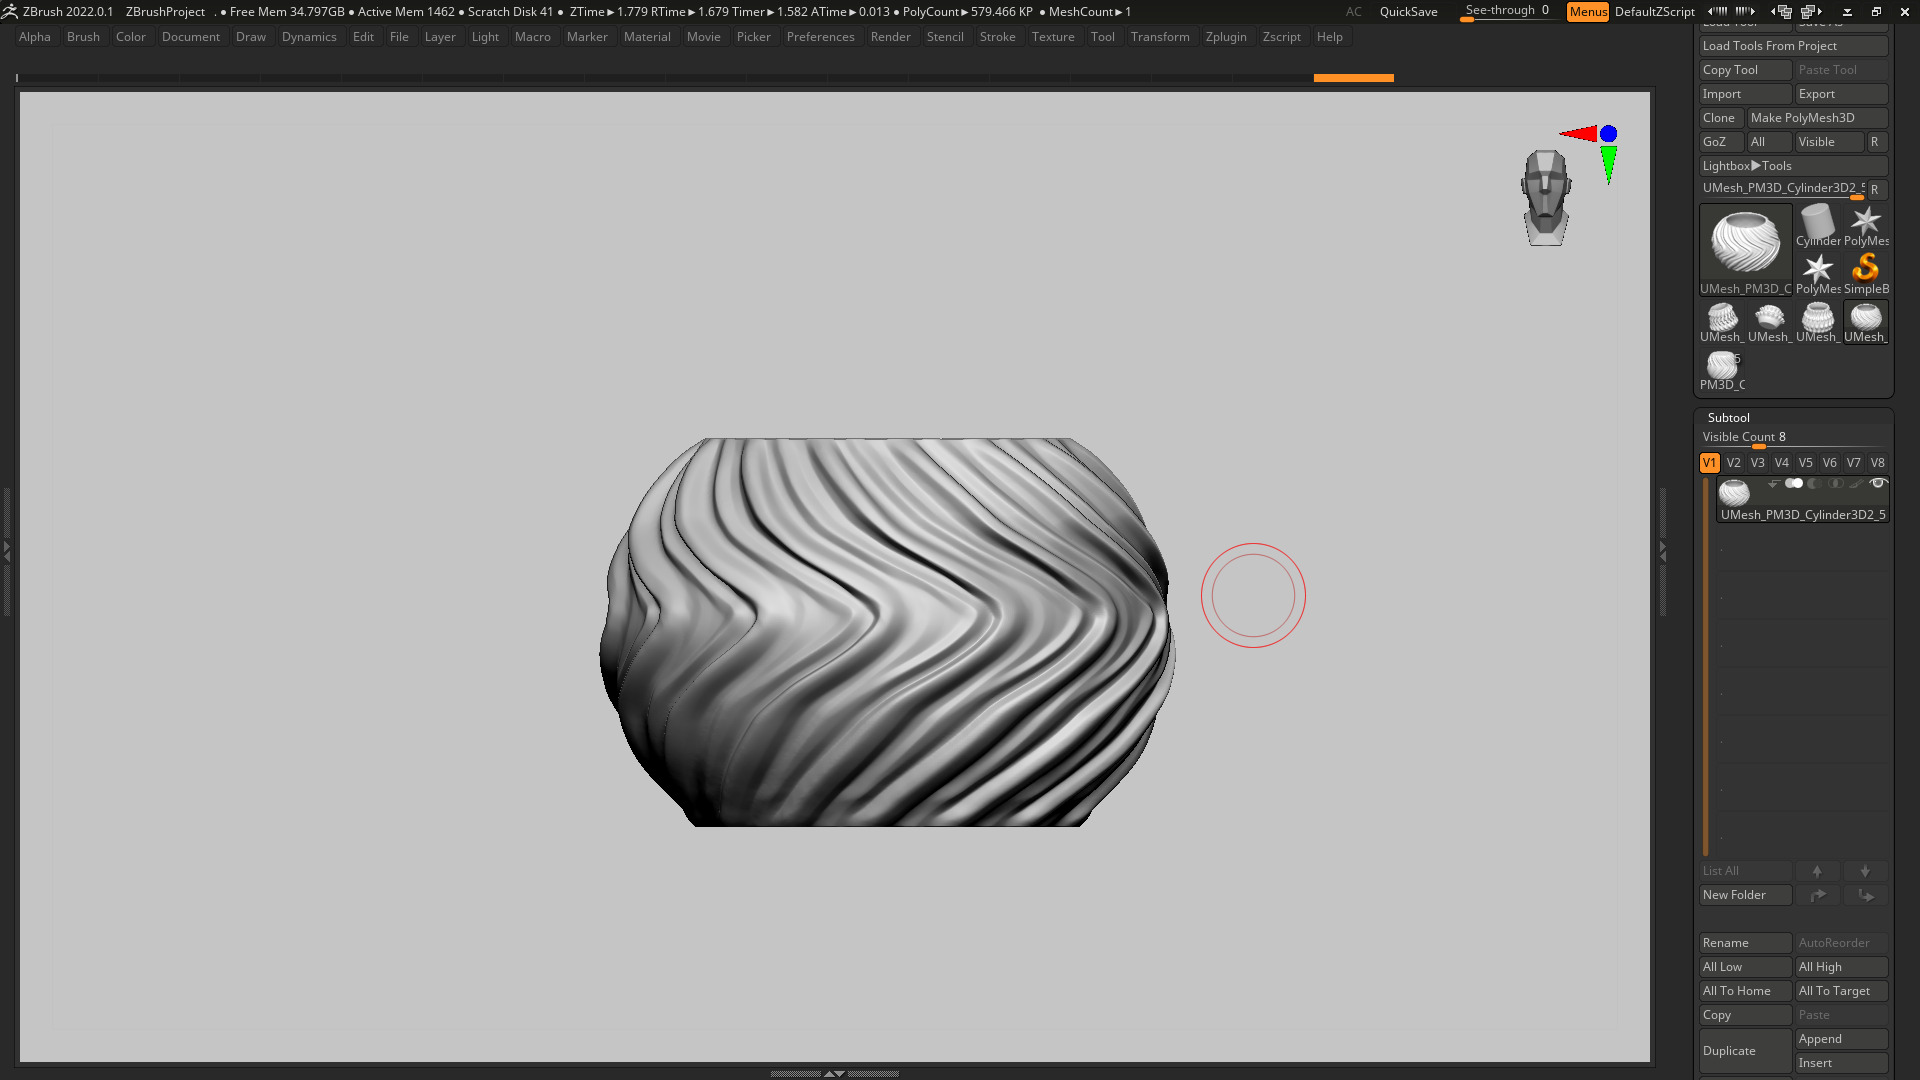Image resolution: width=1920 pixels, height=1080 pixels.
Task: Open the Brush menu
Action: tap(83, 37)
